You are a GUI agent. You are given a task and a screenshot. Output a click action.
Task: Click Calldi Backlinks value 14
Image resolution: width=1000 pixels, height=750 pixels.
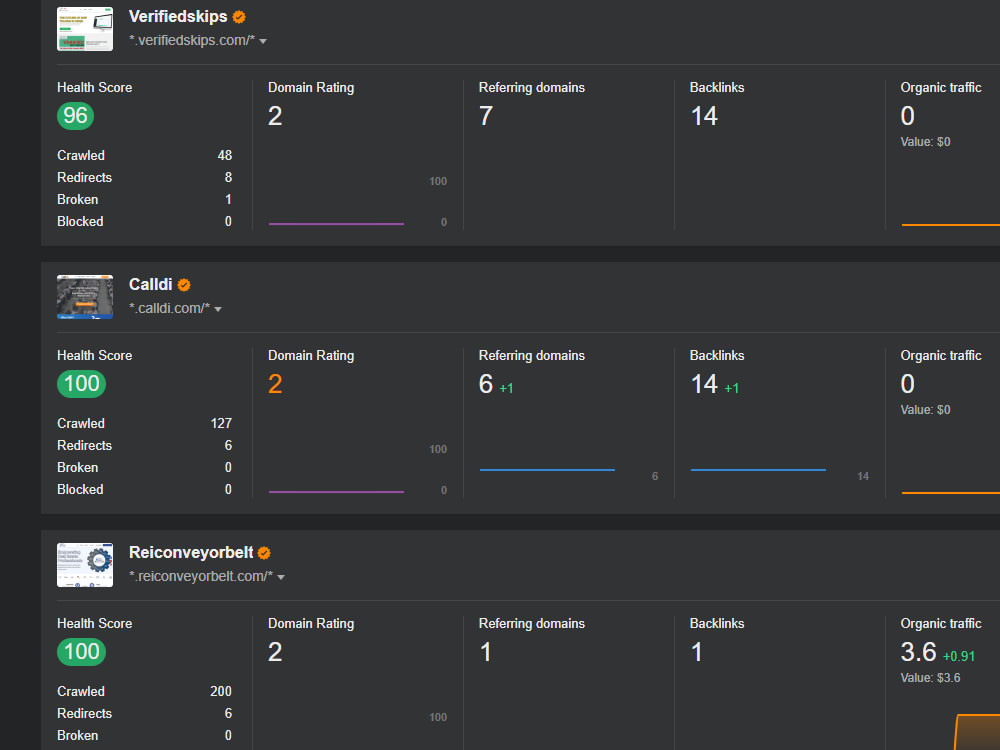click(x=704, y=384)
